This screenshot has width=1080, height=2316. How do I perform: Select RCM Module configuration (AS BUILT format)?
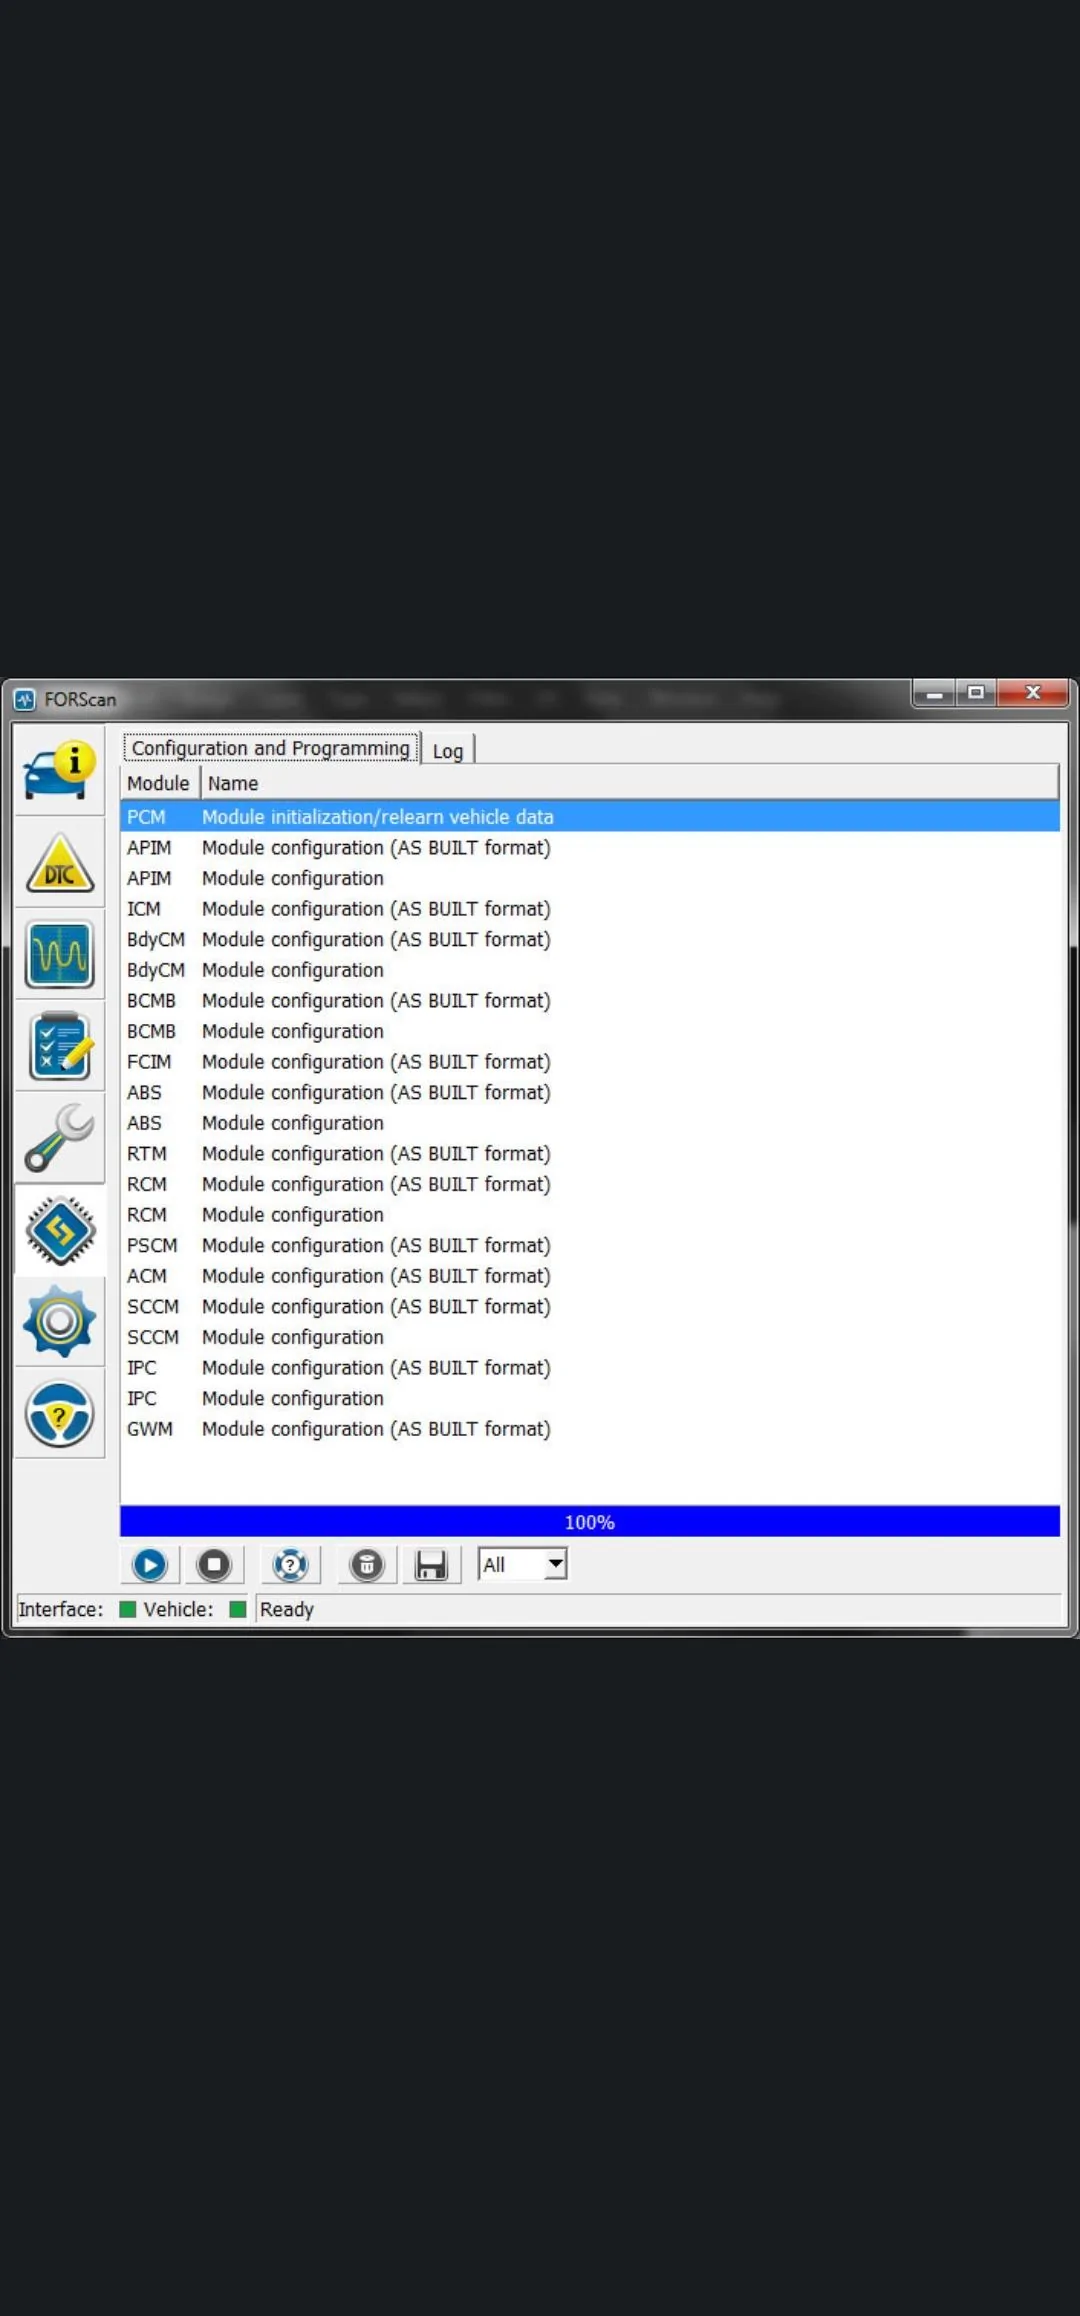point(590,1184)
